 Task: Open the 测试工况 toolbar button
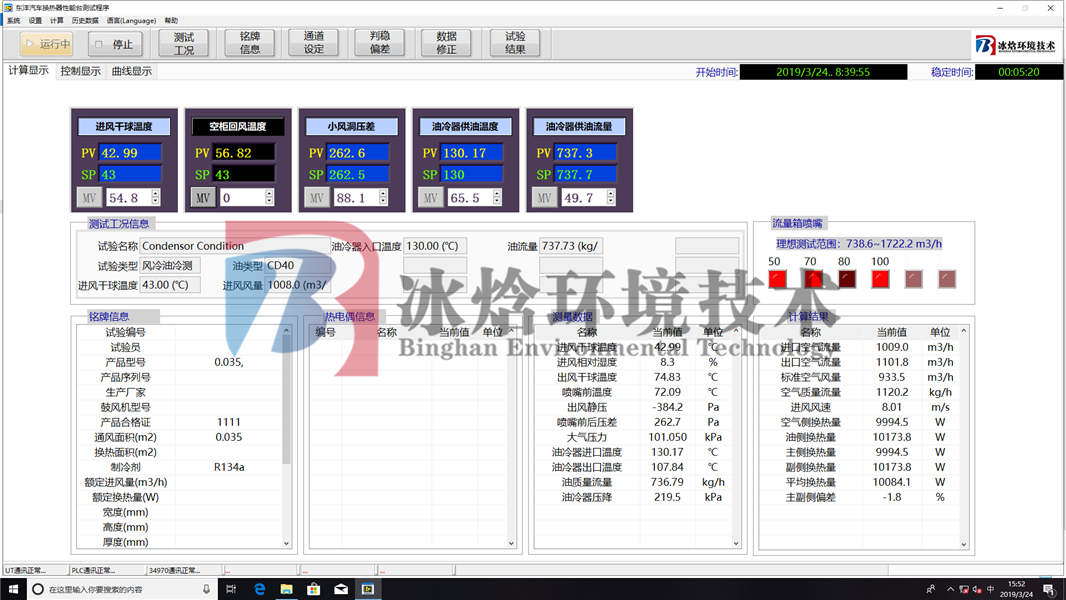tap(184, 43)
